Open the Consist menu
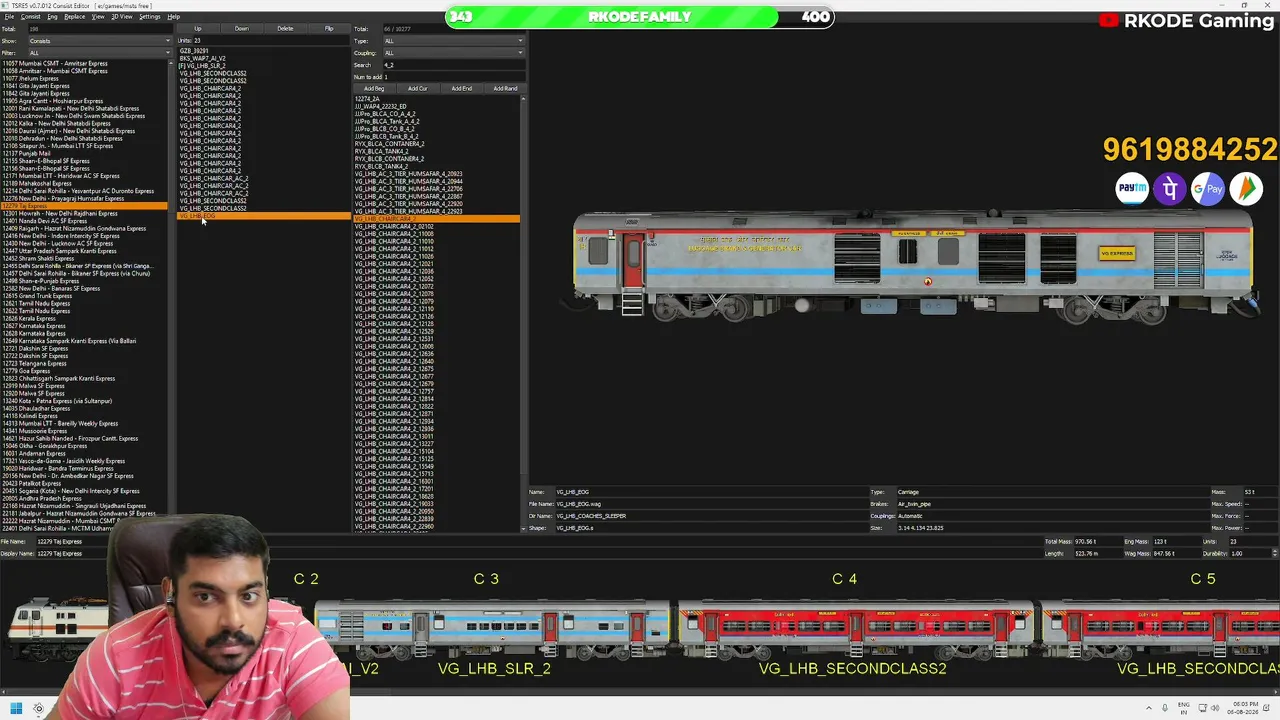The height and width of the screenshot is (720, 1280). [x=30, y=17]
